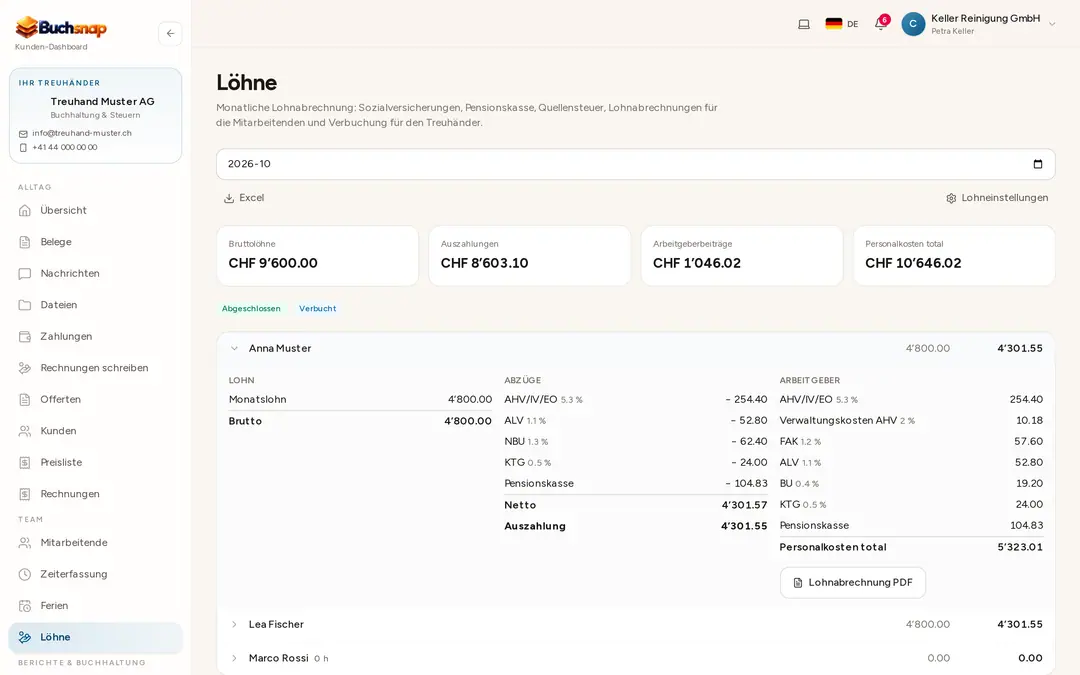Click the laptop device icon in header

click(804, 24)
